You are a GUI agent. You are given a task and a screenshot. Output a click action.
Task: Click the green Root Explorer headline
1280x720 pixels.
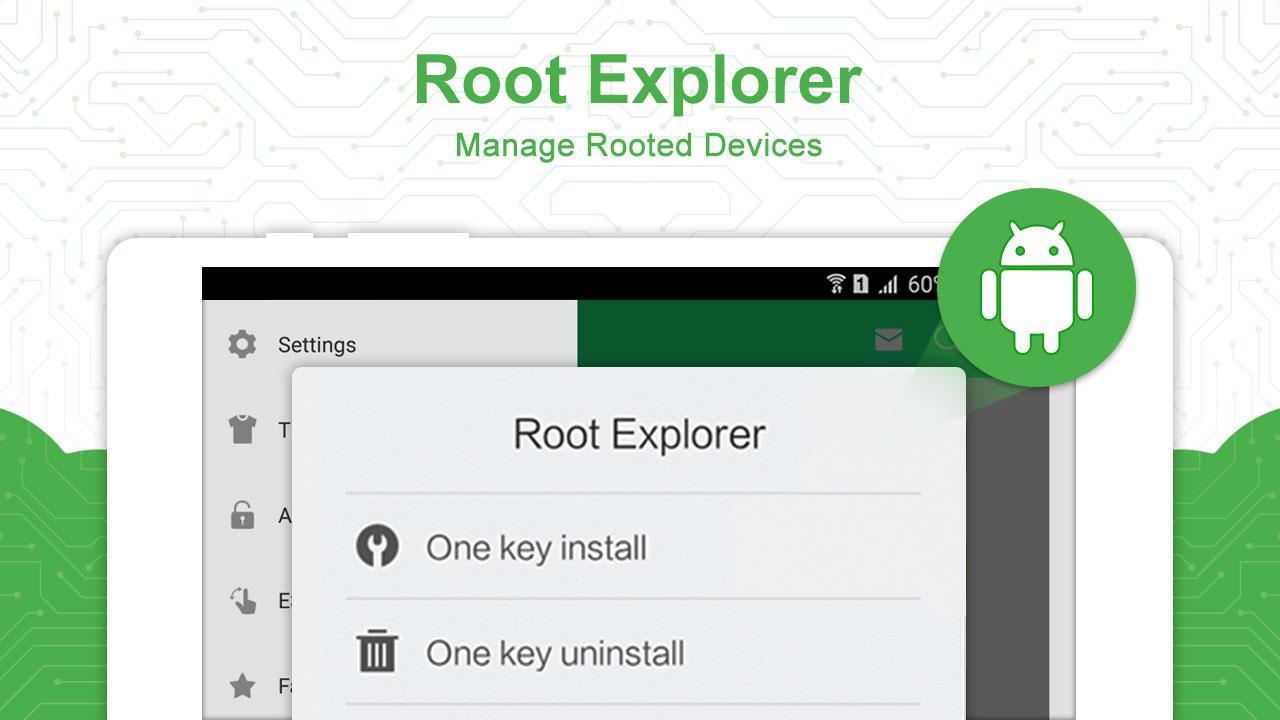pyautogui.click(x=638, y=80)
